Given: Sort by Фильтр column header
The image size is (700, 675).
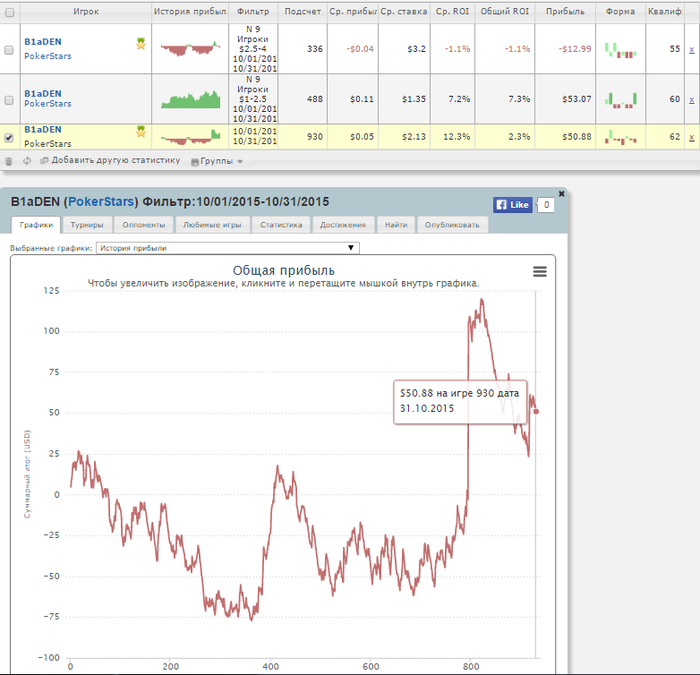Looking at the screenshot, I should (x=253, y=12).
